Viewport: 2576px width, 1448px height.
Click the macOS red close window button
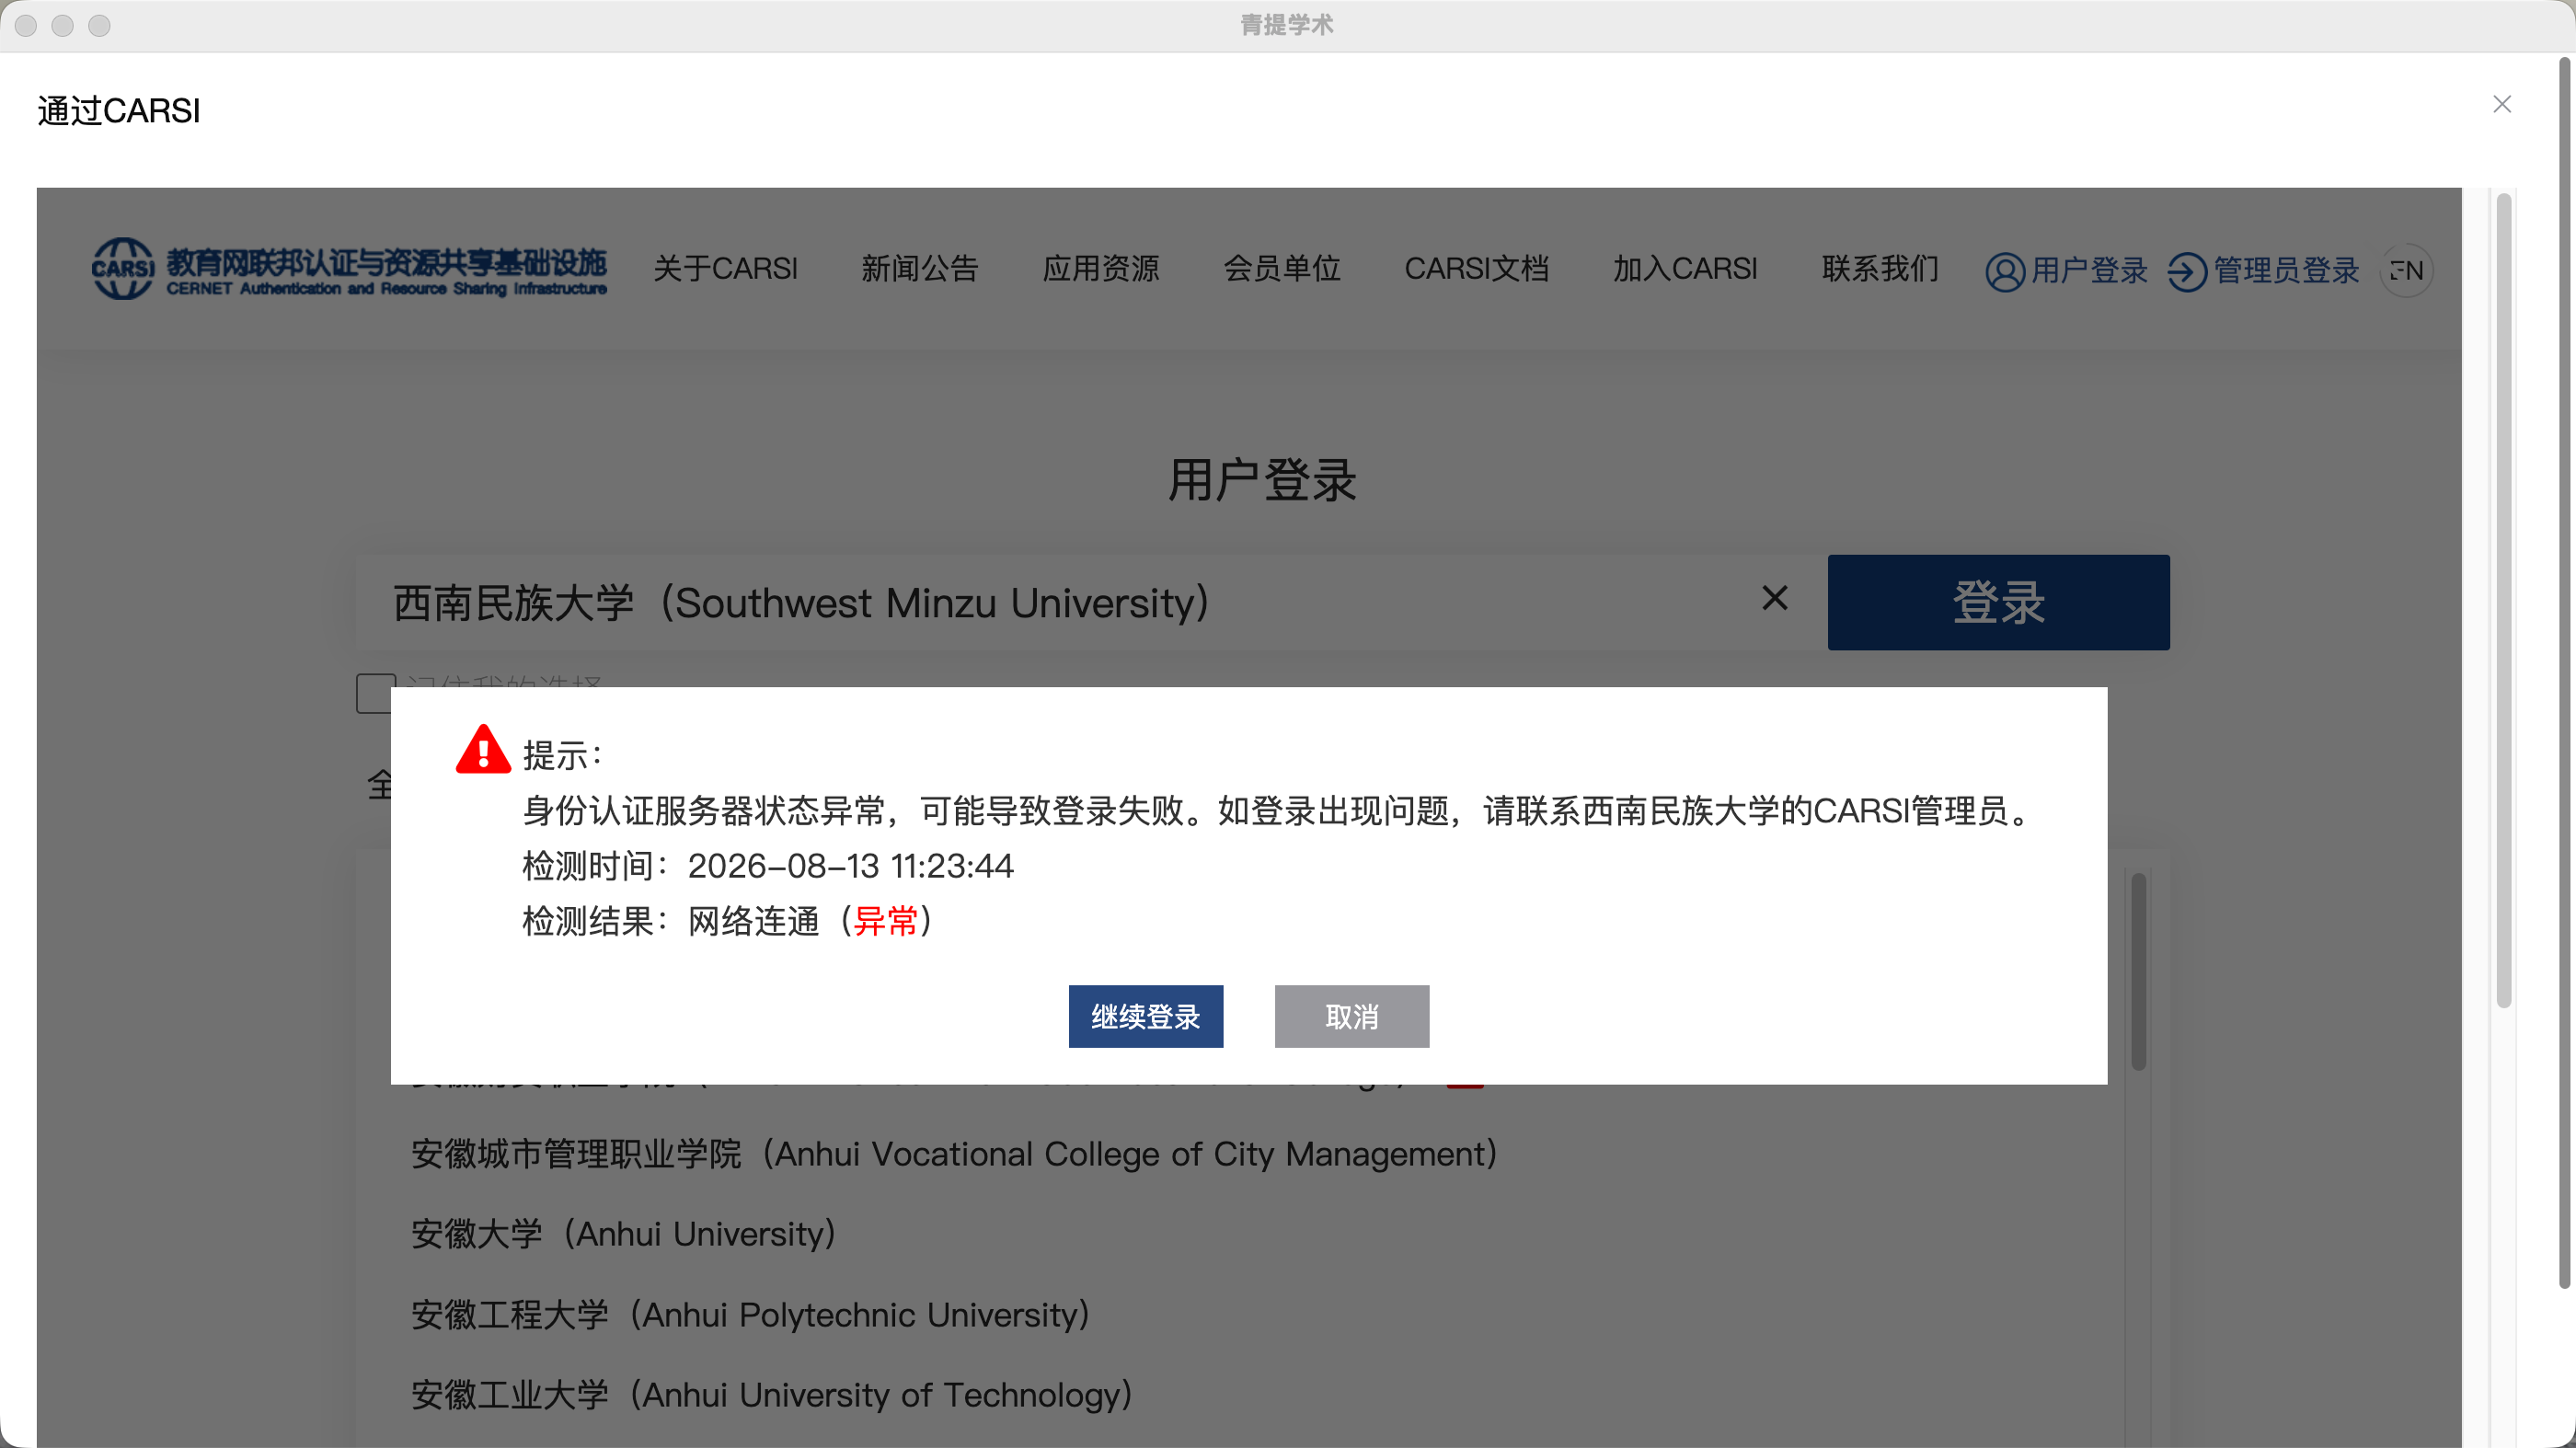pyautogui.click(x=26, y=25)
